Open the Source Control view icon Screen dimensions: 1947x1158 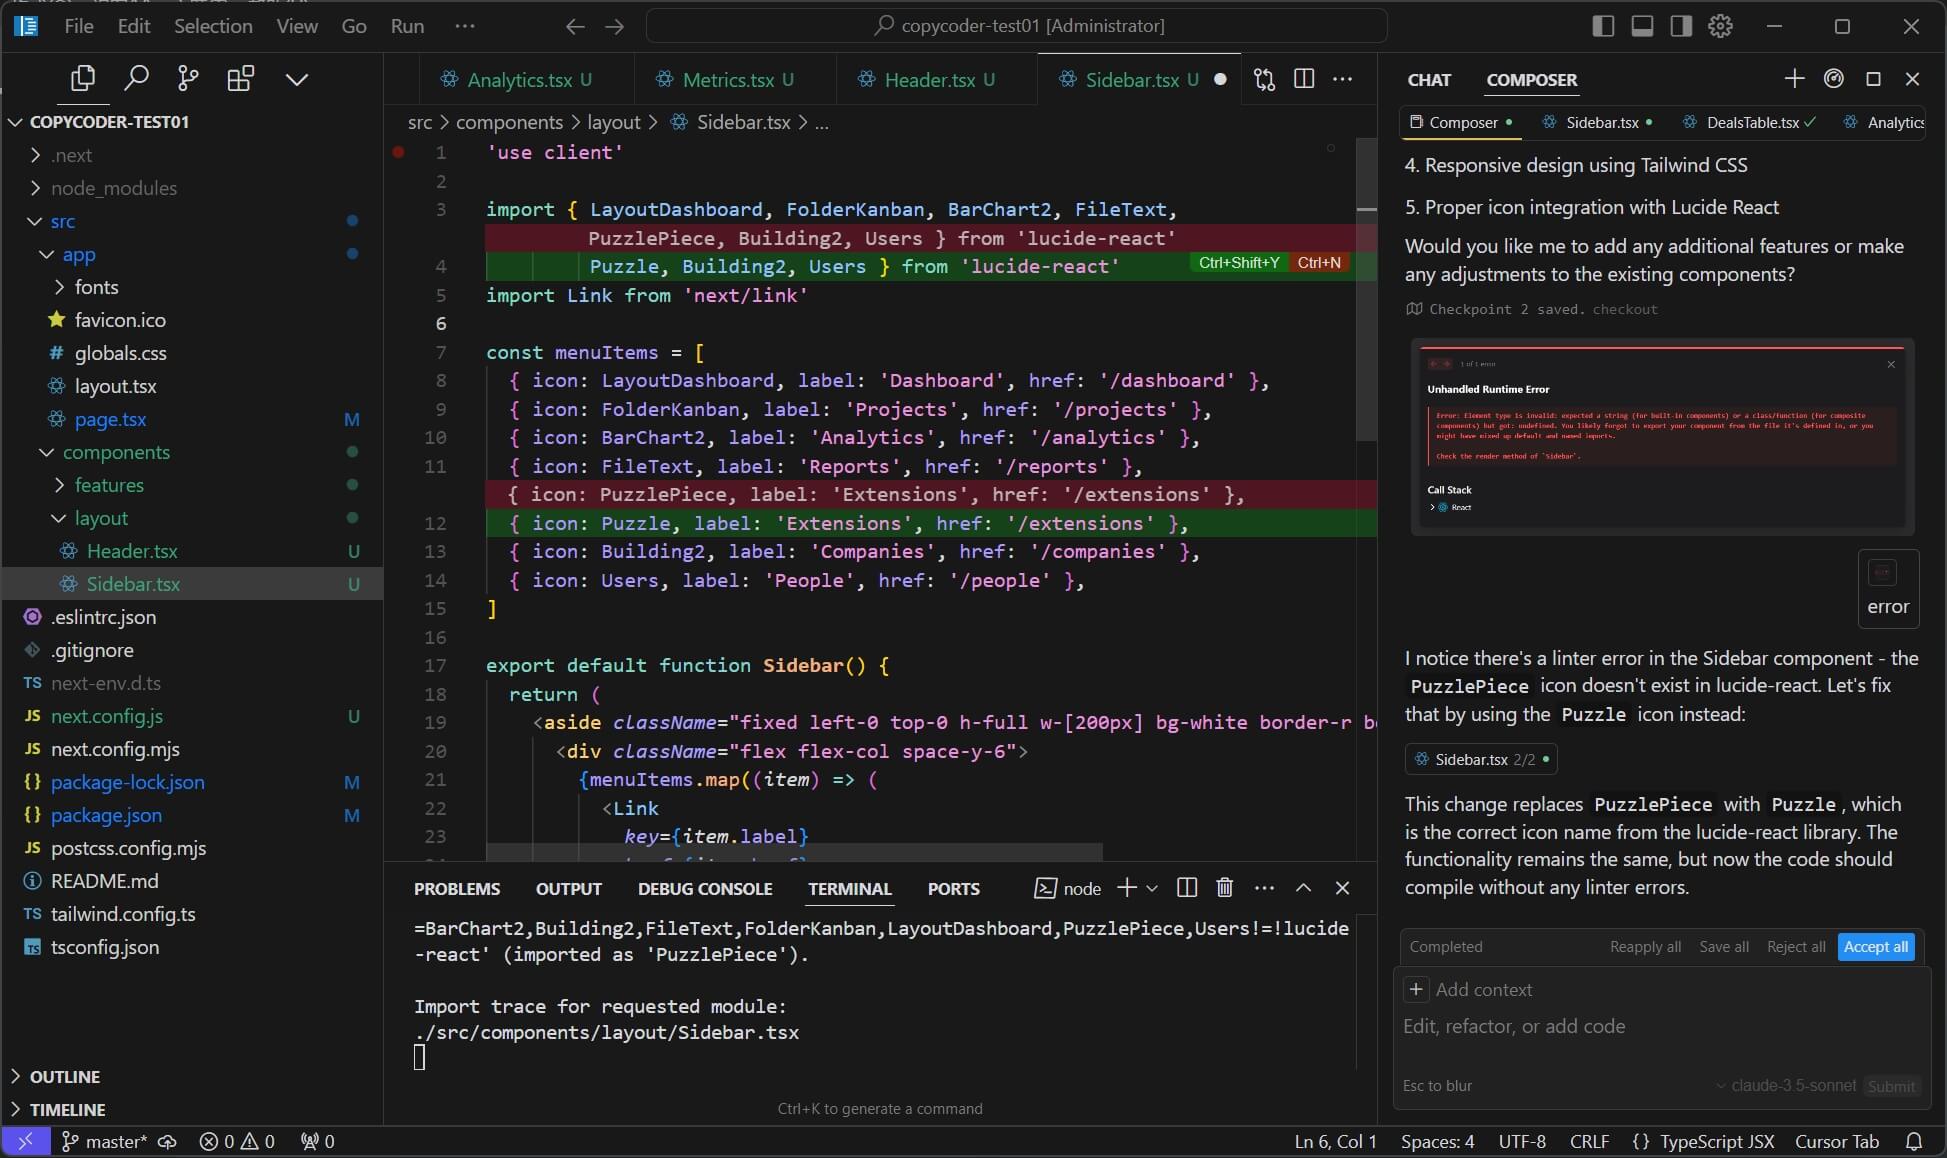188,78
